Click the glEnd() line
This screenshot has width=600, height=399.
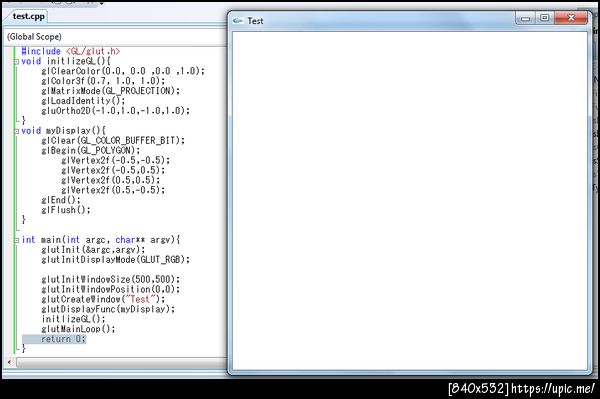(61, 200)
